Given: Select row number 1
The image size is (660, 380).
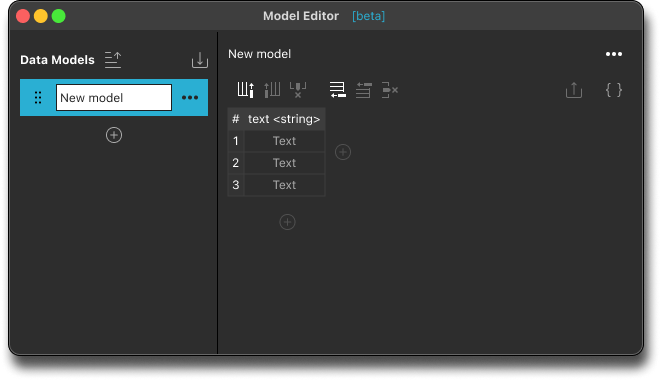Looking at the screenshot, I should pos(236,141).
